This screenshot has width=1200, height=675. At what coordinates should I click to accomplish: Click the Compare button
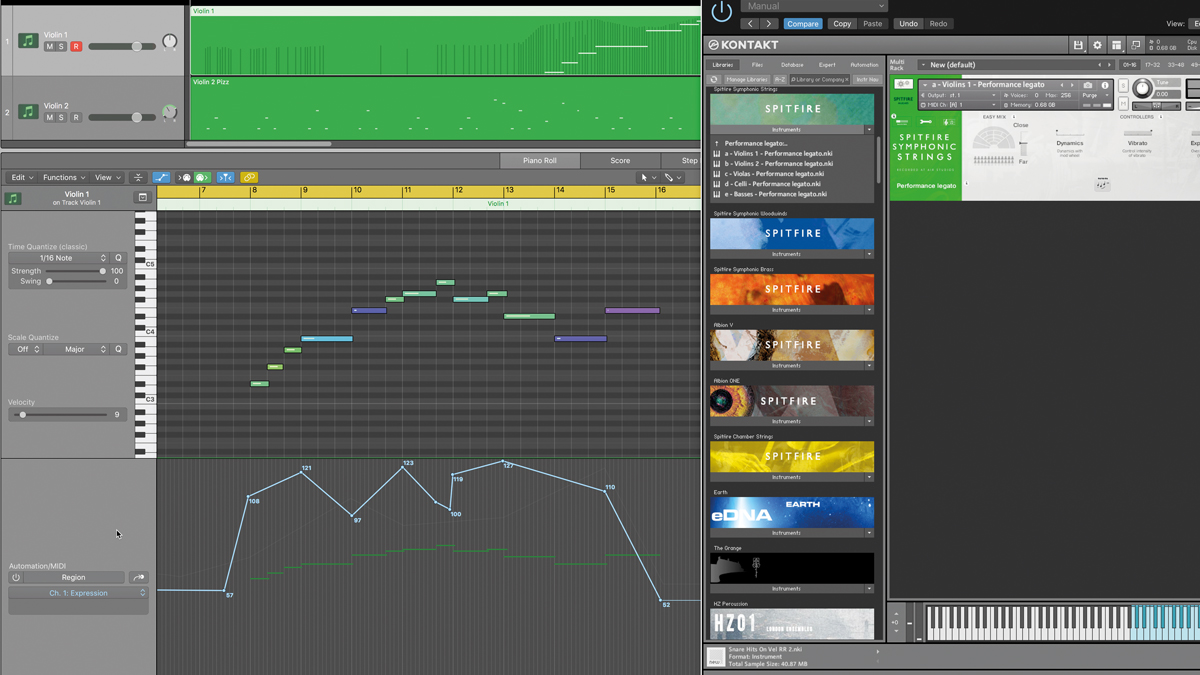[x=802, y=24]
